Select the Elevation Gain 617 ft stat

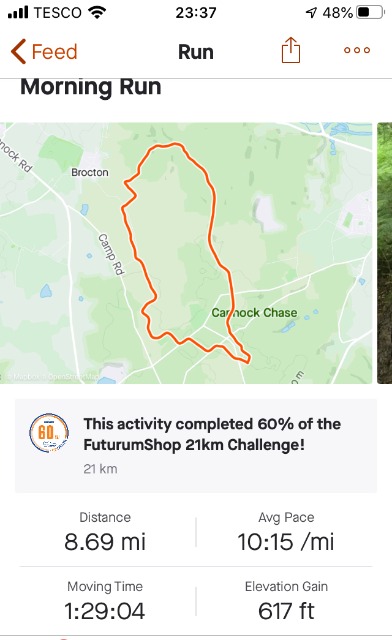(x=286, y=601)
